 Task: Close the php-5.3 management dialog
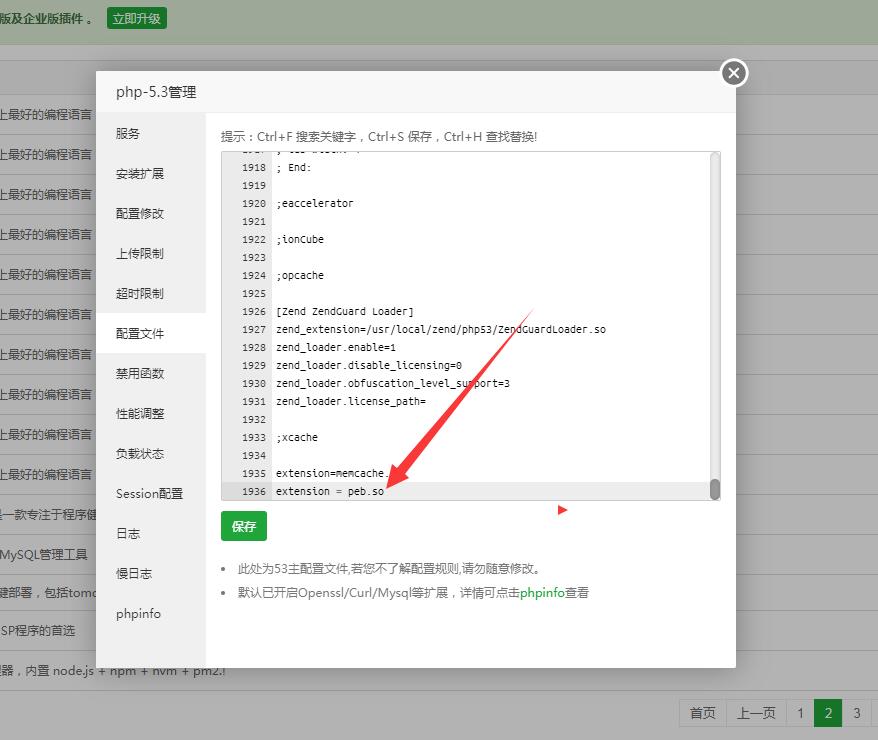tap(734, 73)
